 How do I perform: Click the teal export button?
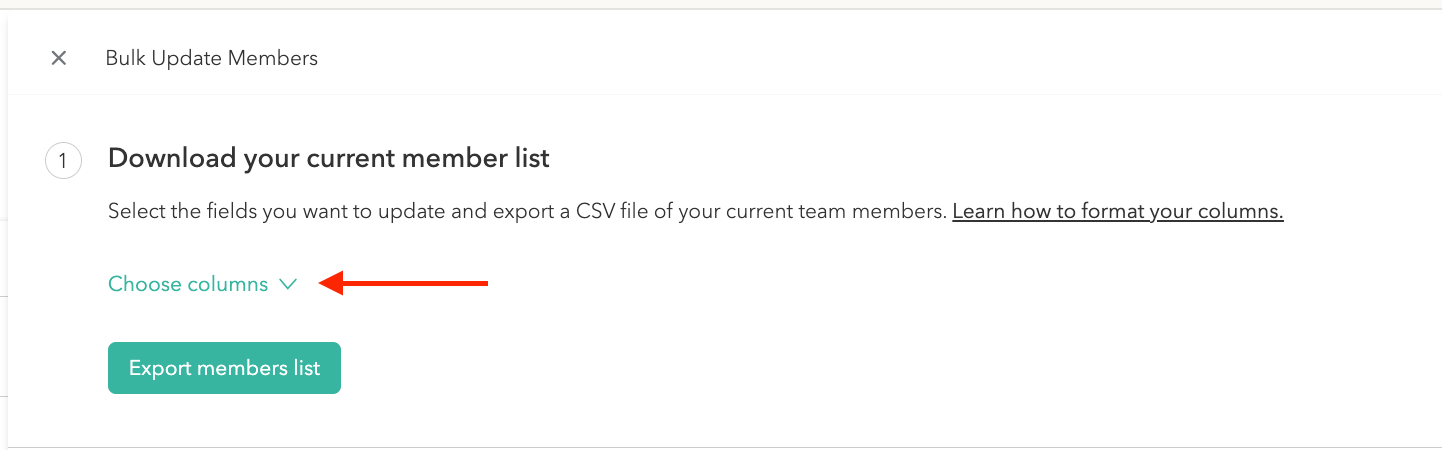(x=224, y=368)
